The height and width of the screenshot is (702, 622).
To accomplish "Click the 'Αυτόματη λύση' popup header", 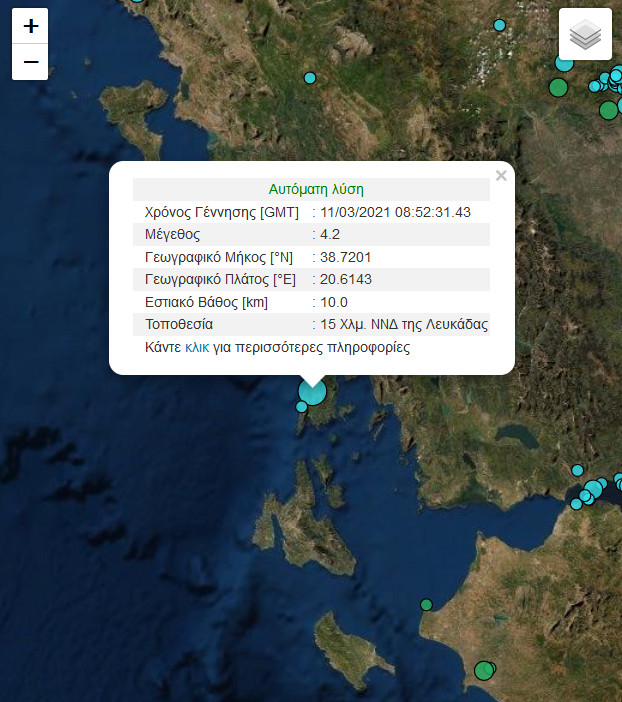I will point(316,189).
